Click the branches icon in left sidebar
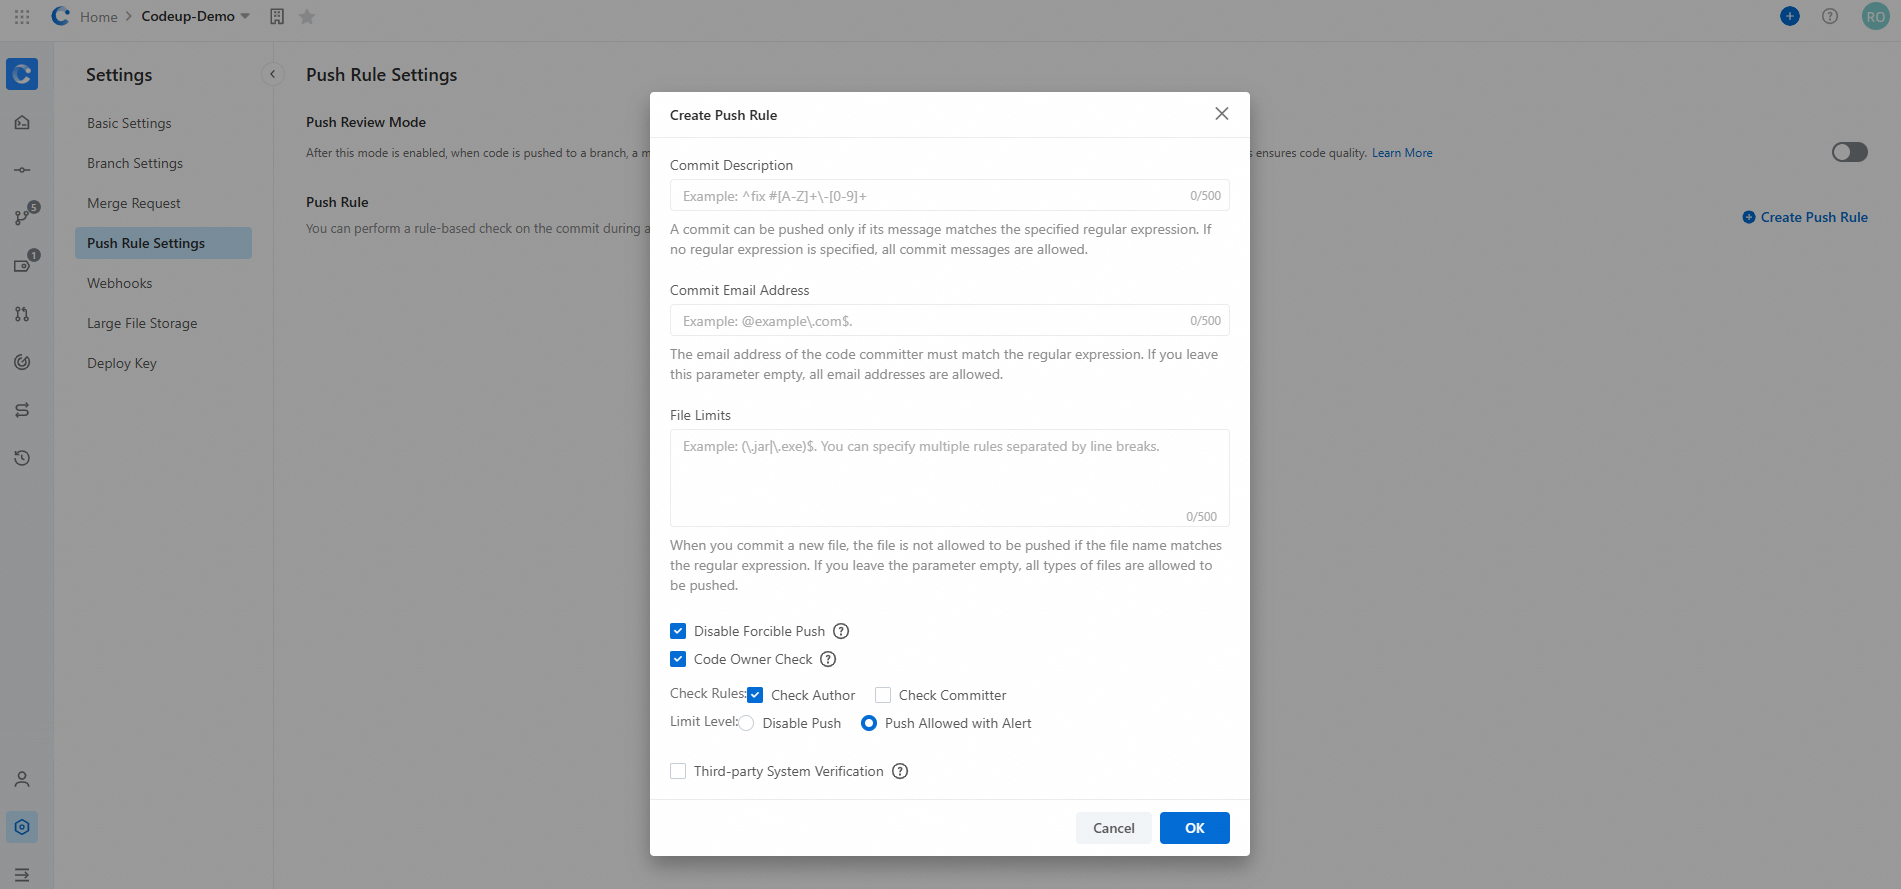This screenshot has width=1901, height=889. click(22, 217)
